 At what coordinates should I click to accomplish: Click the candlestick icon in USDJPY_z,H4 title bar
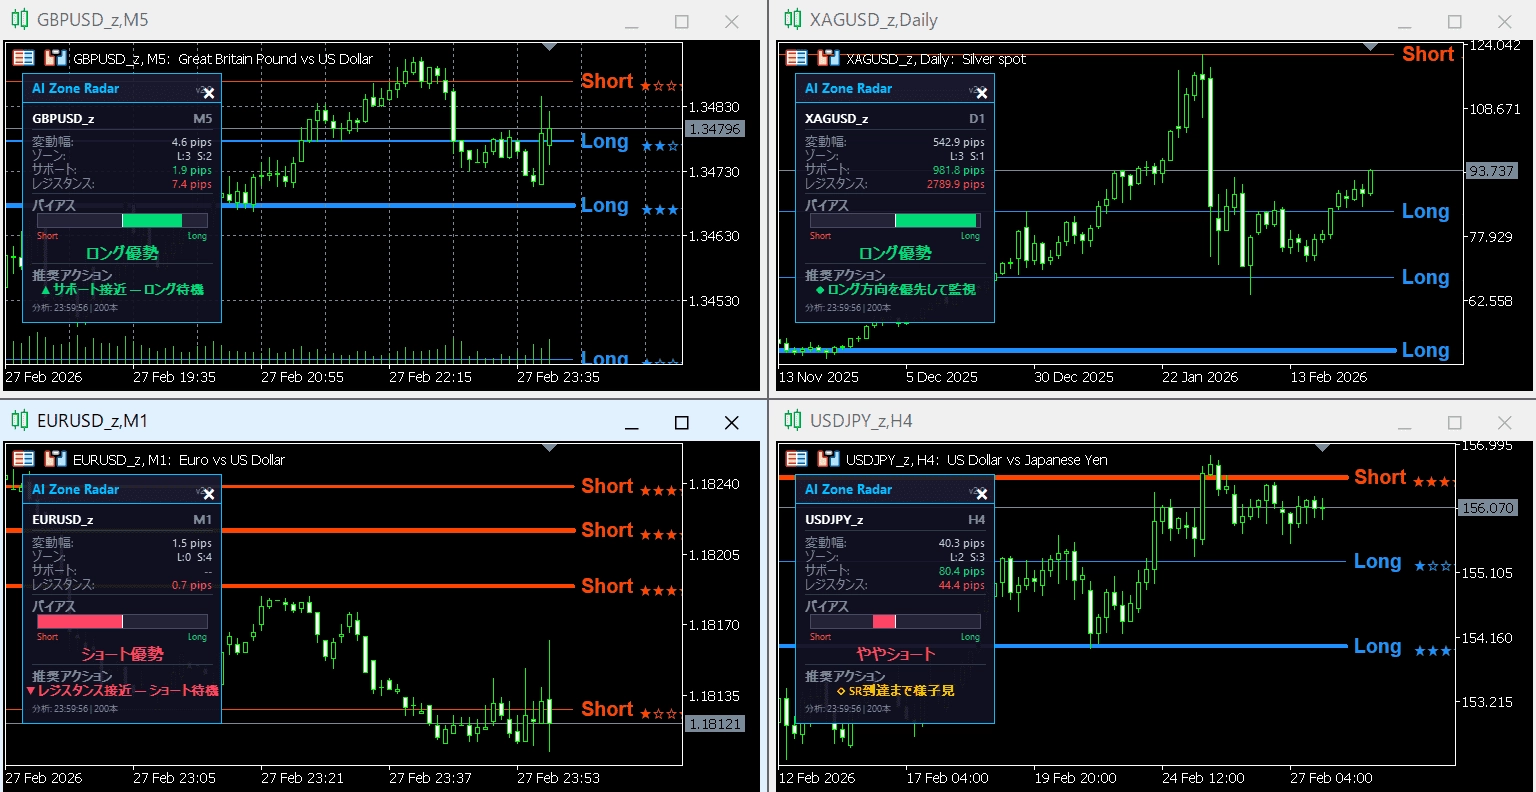pyautogui.click(x=793, y=421)
